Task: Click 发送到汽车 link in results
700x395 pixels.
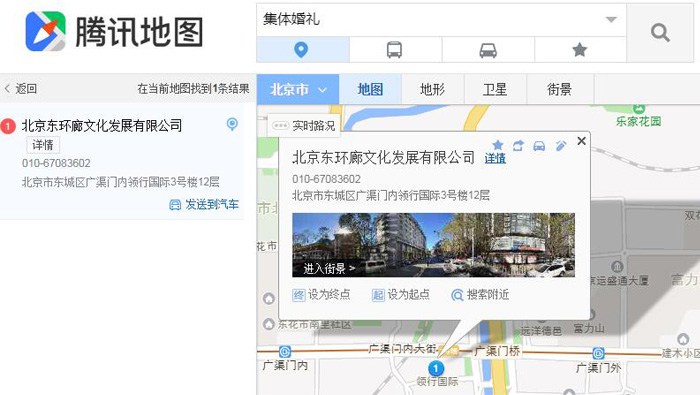Action: pyautogui.click(x=204, y=204)
